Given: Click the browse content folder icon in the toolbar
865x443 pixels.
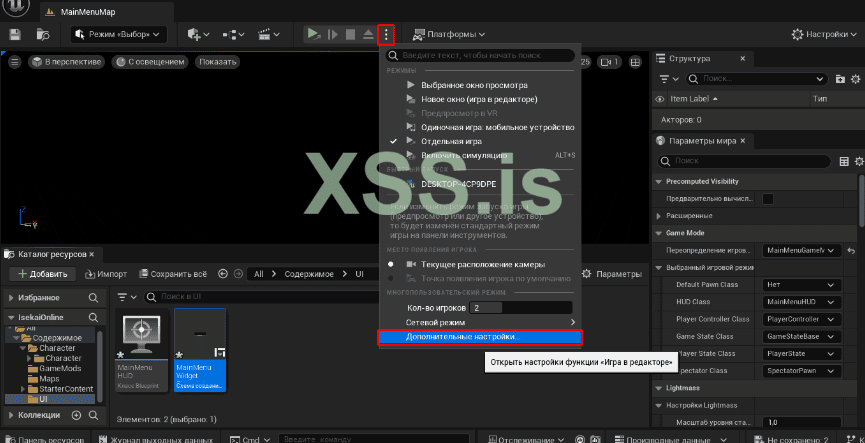Looking at the screenshot, I should pos(43,34).
